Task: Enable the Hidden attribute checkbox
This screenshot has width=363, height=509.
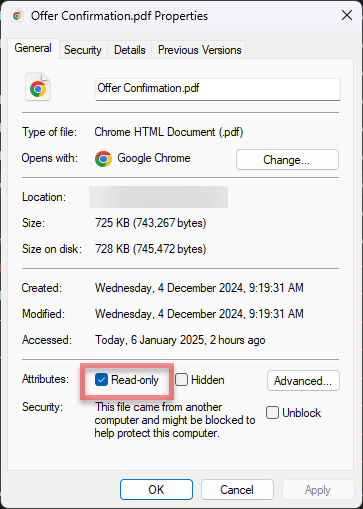Action: [181, 380]
